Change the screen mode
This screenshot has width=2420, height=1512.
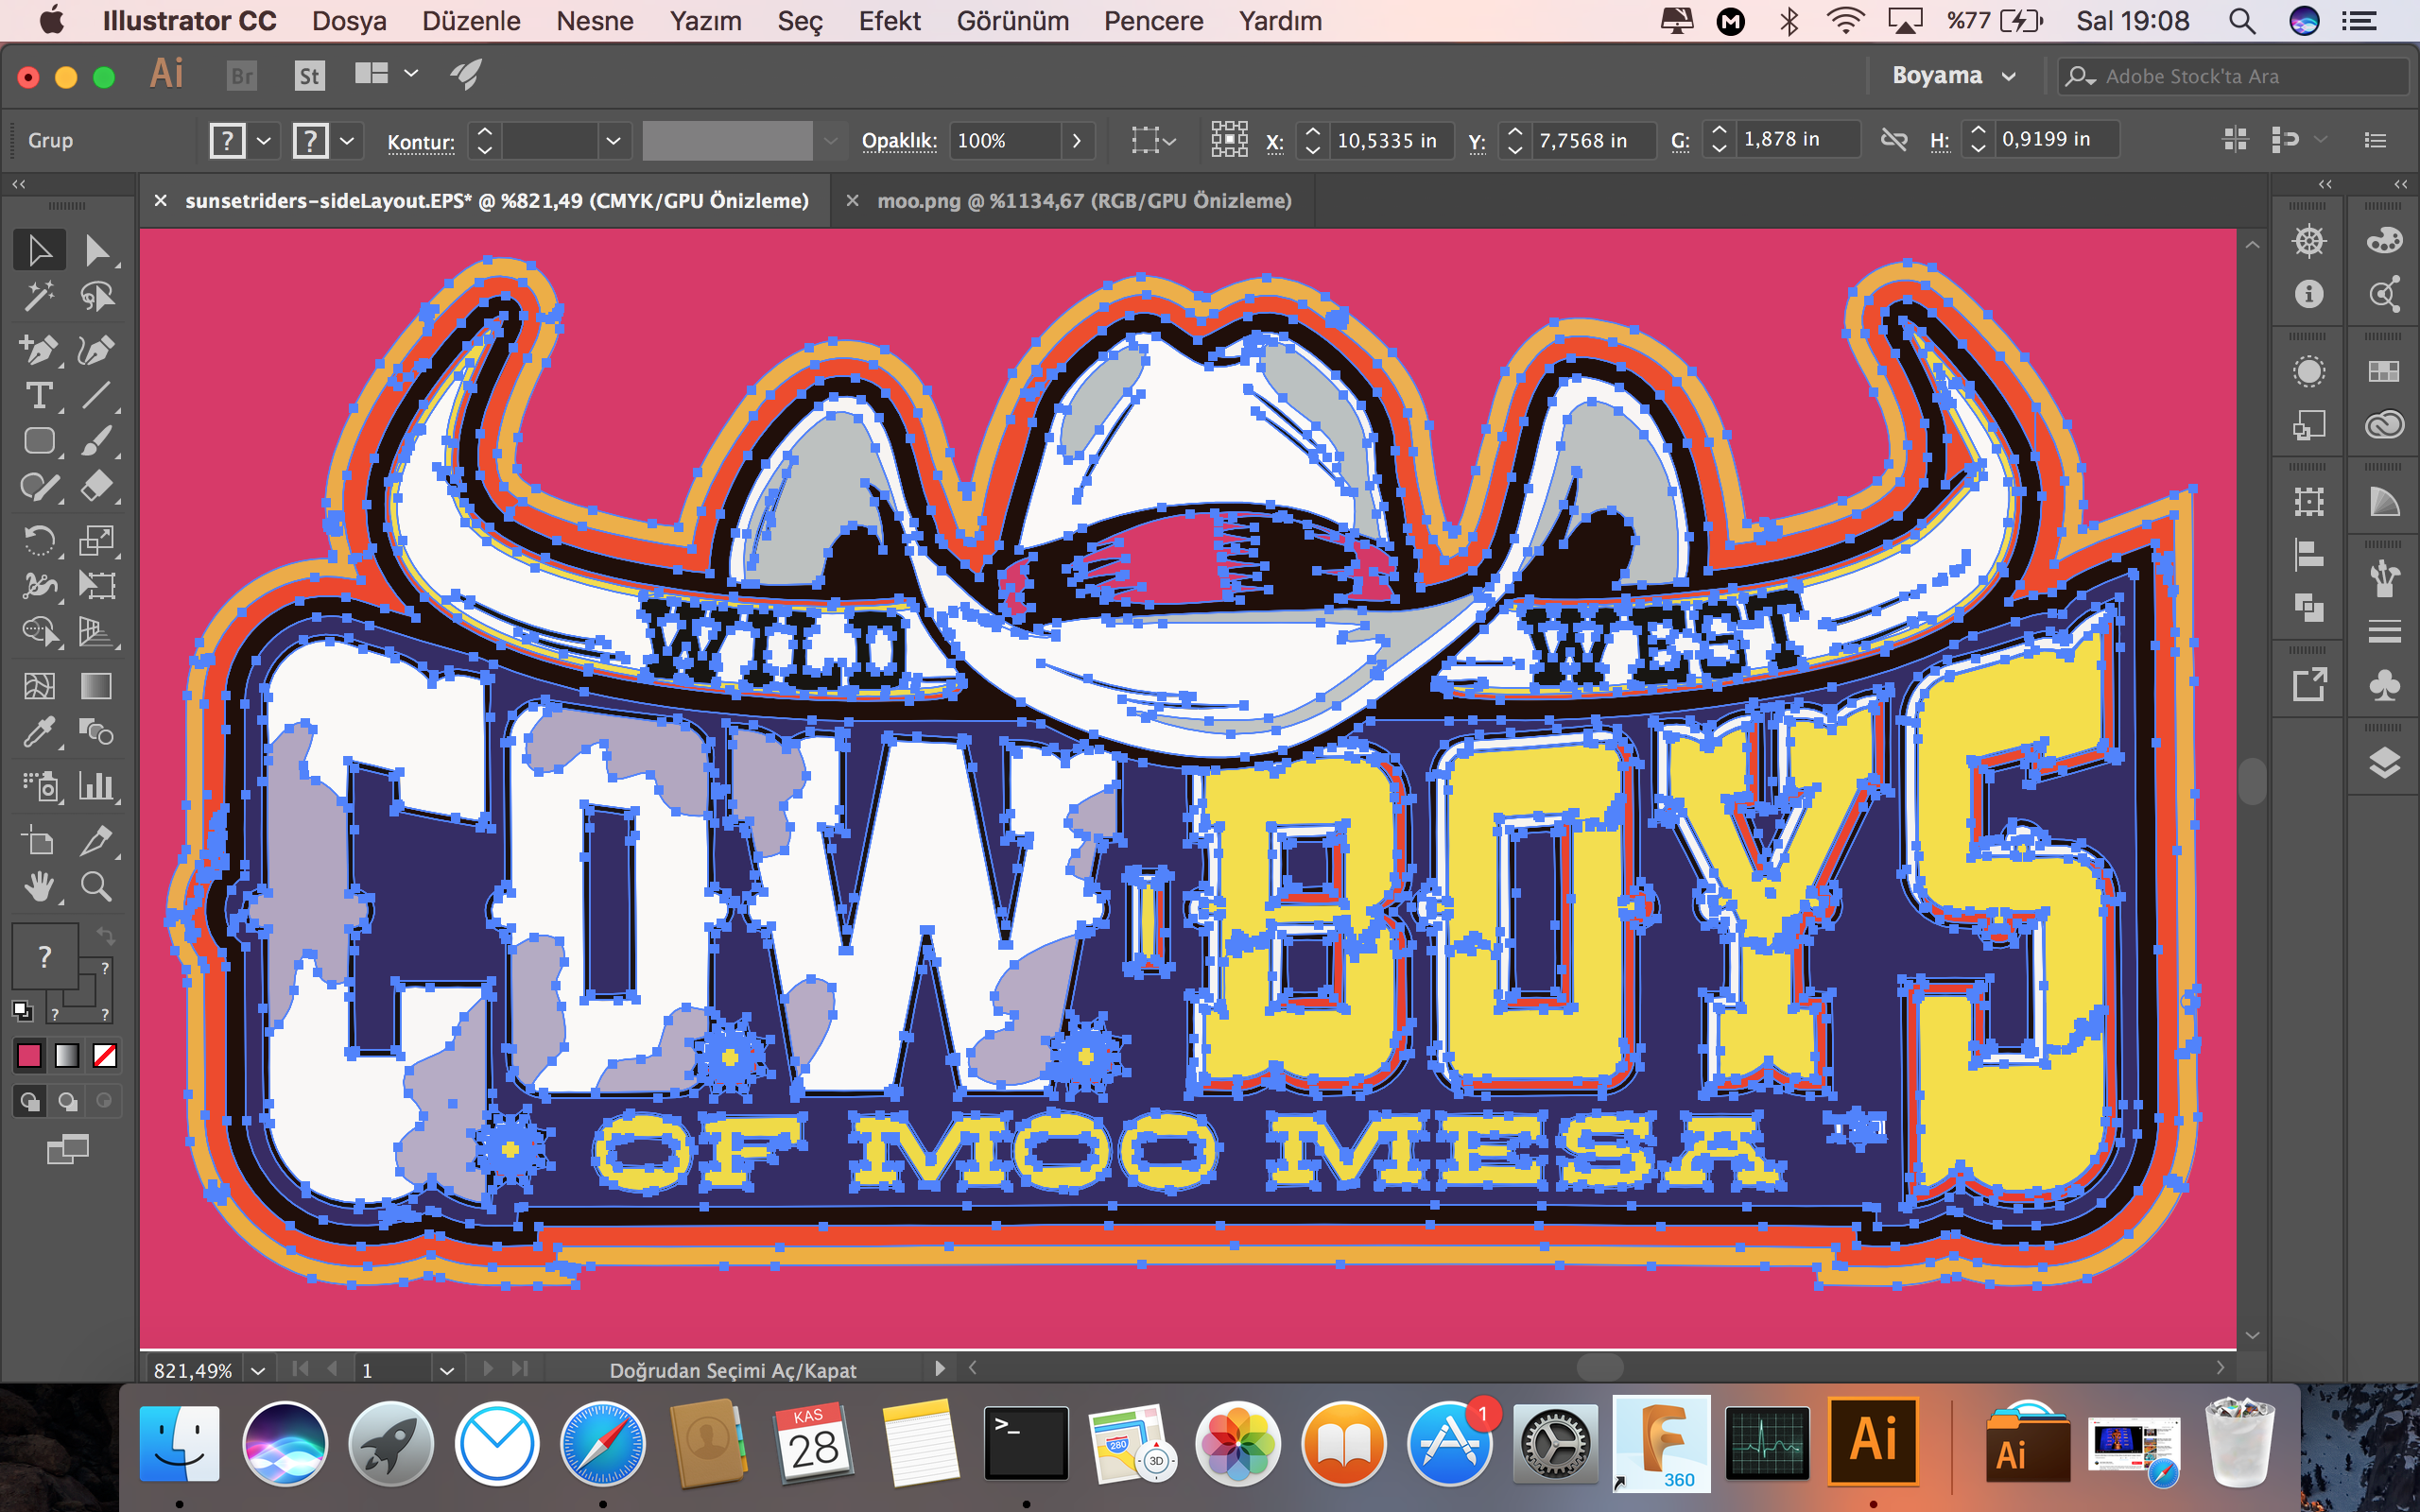68,1150
